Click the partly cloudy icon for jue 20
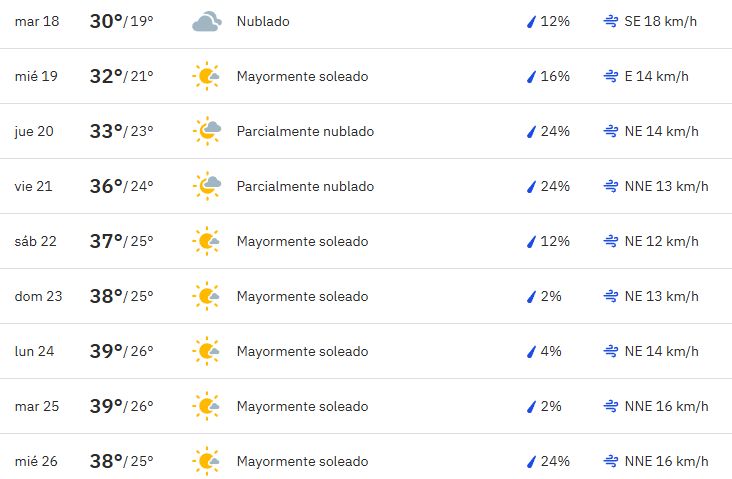This screenshot has width=732, height=479. click(x=207, y=131)
